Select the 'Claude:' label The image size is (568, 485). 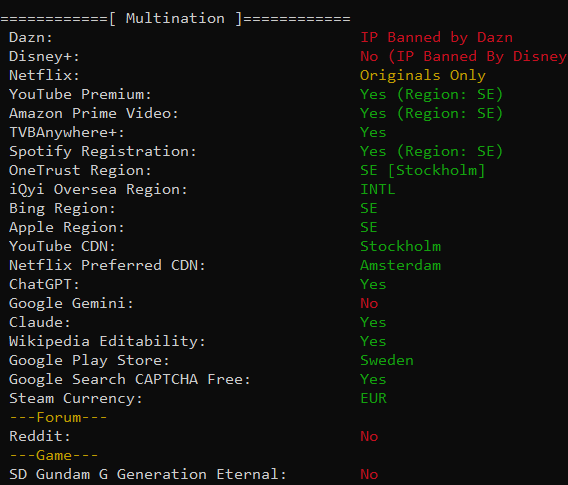(x=40, y=322)
